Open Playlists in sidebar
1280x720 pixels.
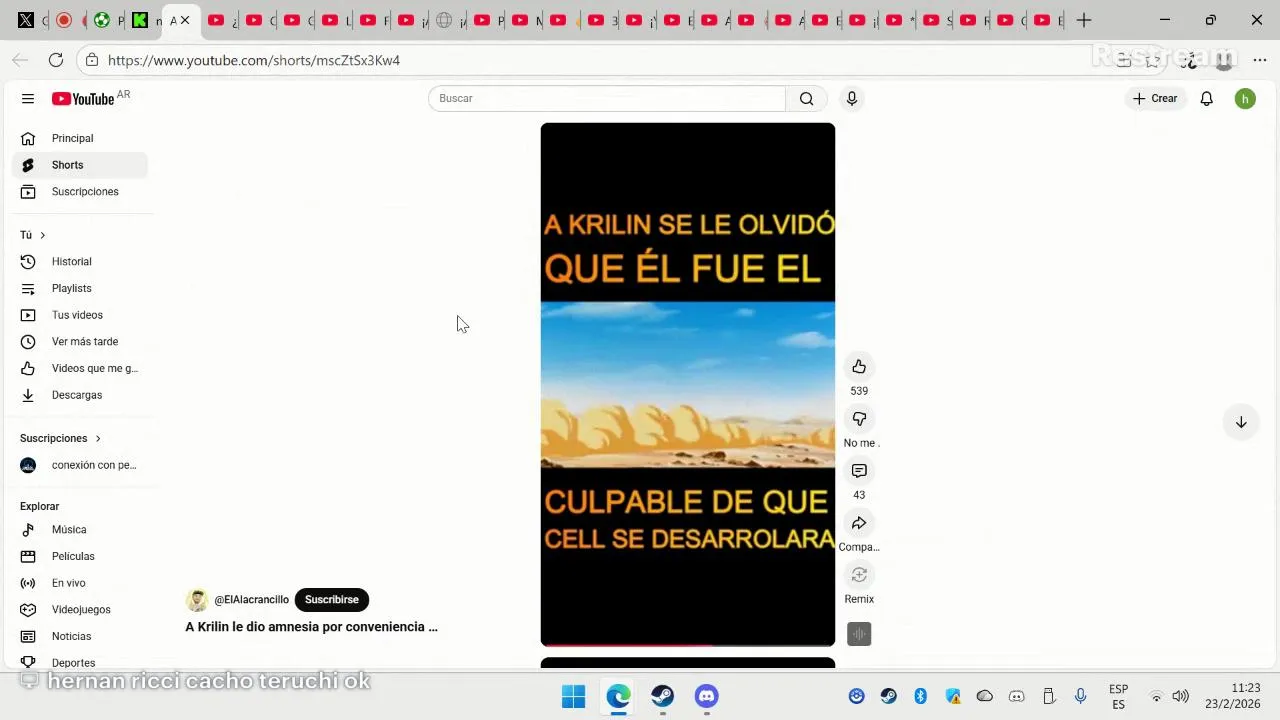(80, 288)
